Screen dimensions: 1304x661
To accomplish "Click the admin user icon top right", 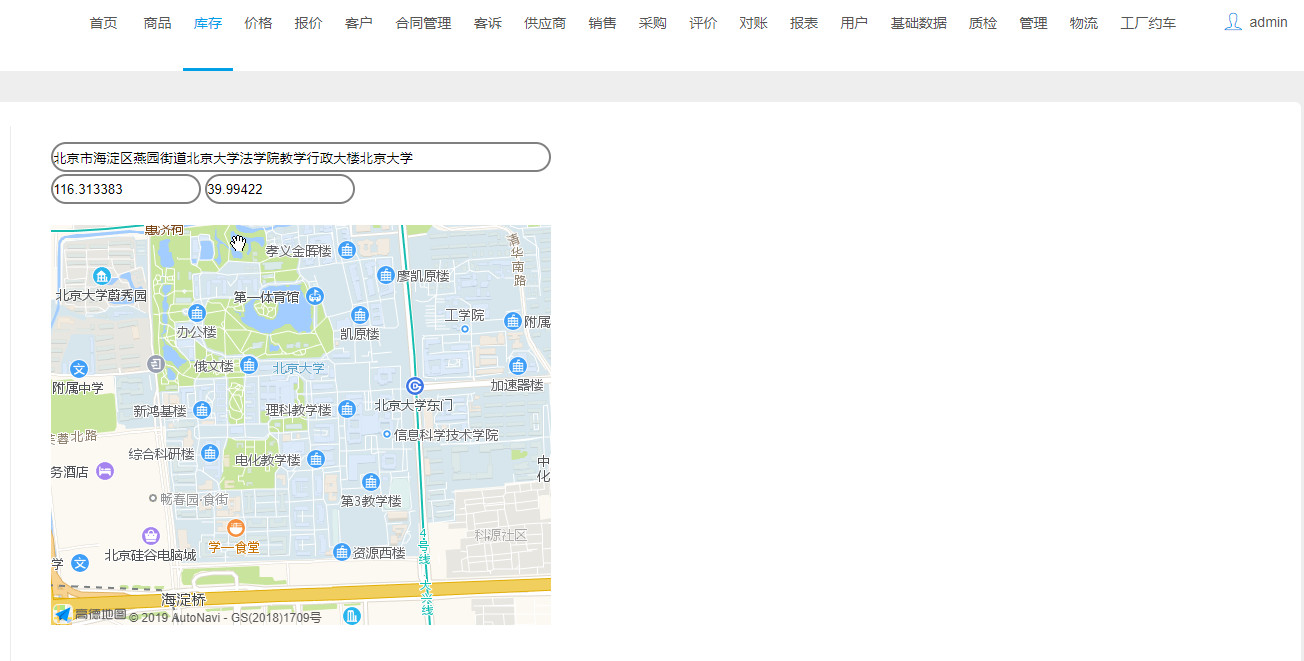I will click(1234, 22).
